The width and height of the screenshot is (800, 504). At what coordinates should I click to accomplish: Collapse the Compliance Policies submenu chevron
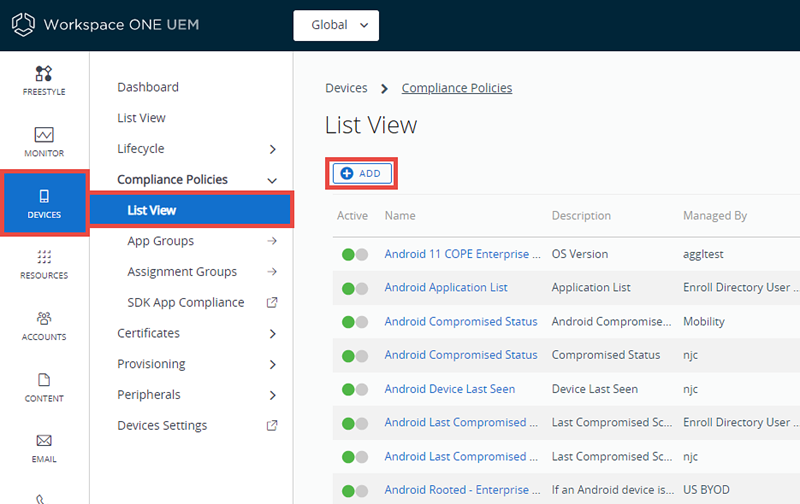click(x=272, y=180)
